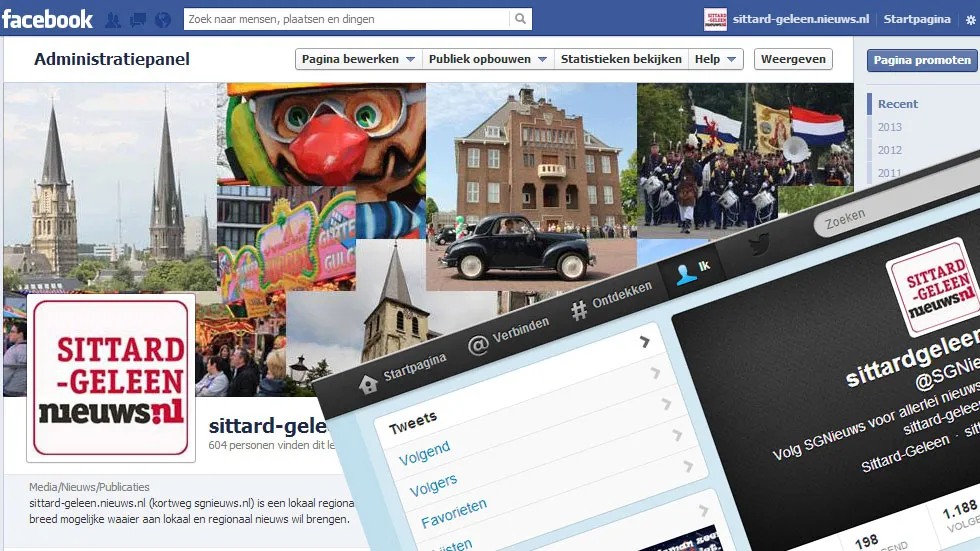The height and width of the screenshot is (551, 980).
Task: Click the Twitter # icon next to Ontdekken
Action: tap(579, 310)
